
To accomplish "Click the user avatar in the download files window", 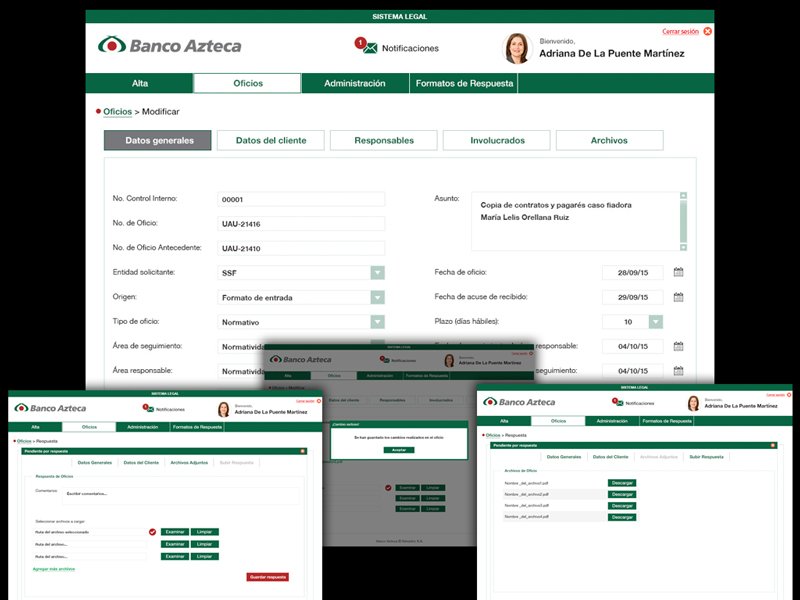I will pyautogui.click(x=693, y=404).
